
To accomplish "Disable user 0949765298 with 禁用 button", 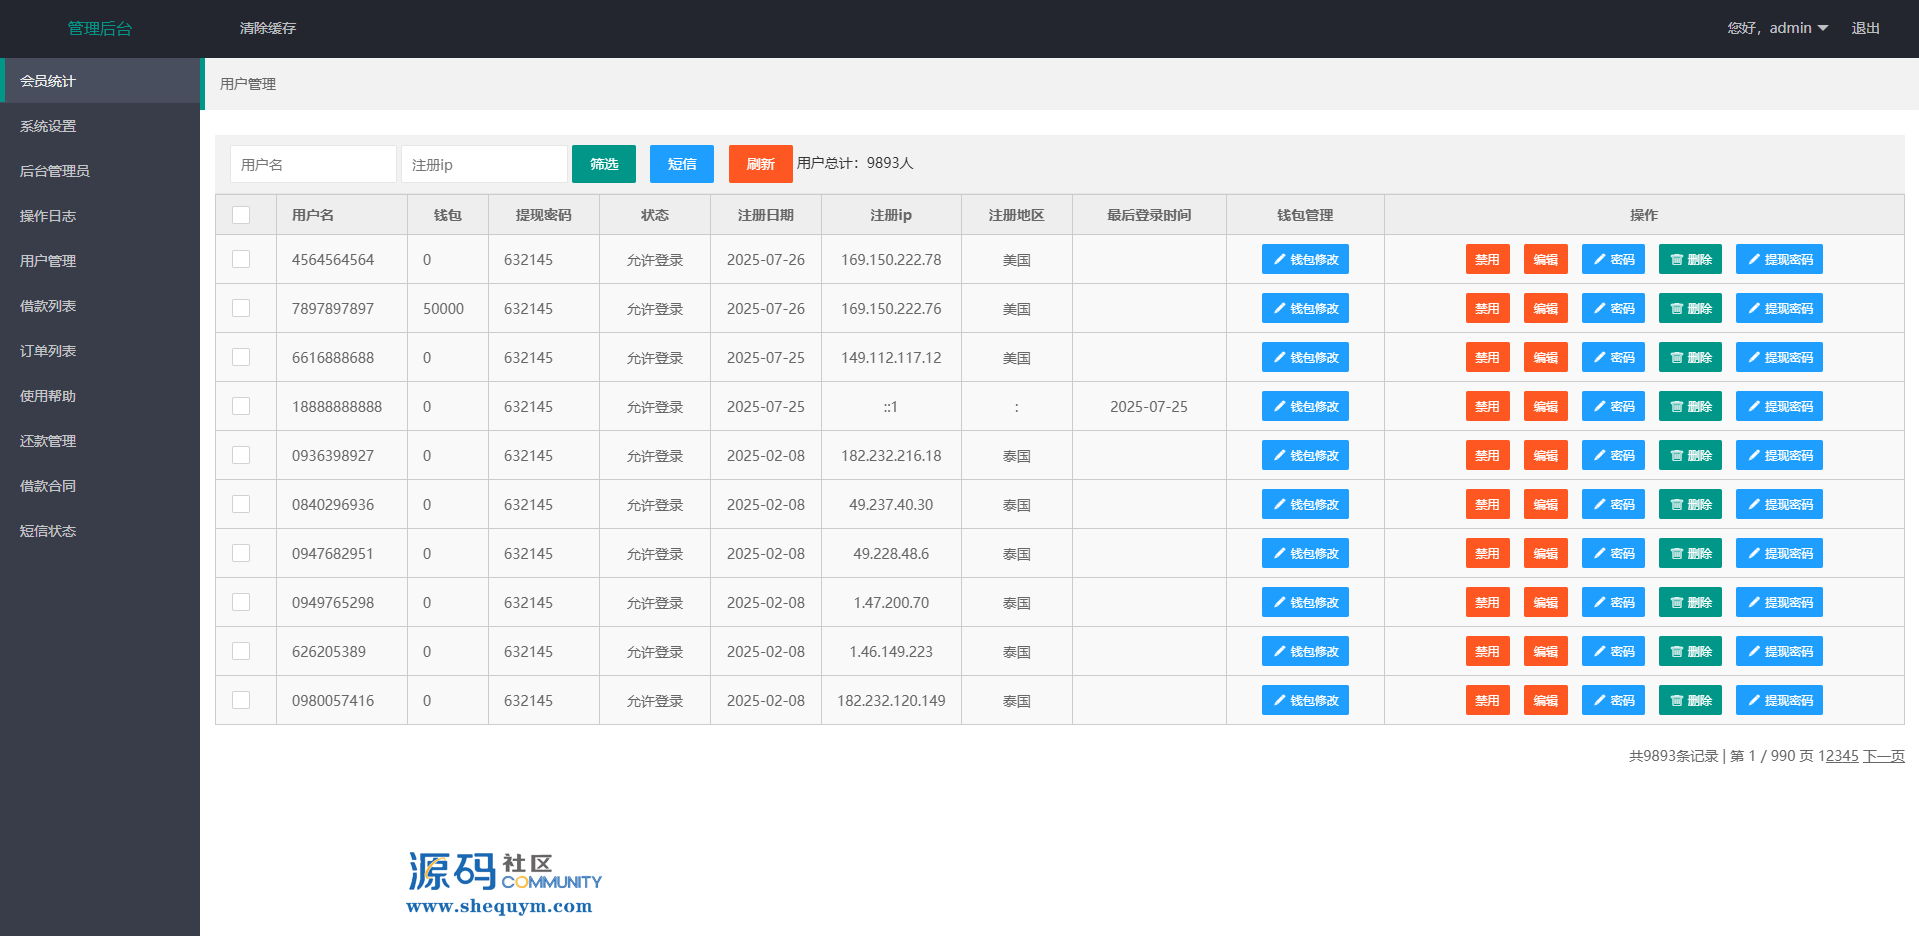I will coord(1487,603).
